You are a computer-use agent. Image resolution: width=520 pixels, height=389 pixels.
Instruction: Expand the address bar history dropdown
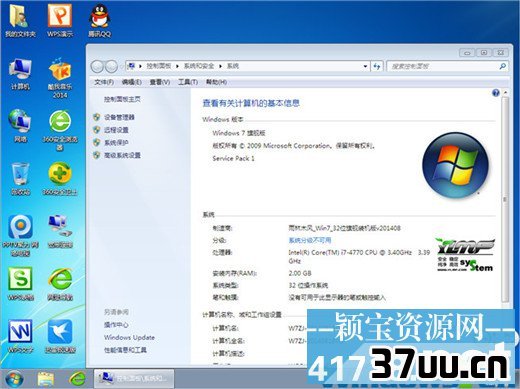click(x=365, y=66)
